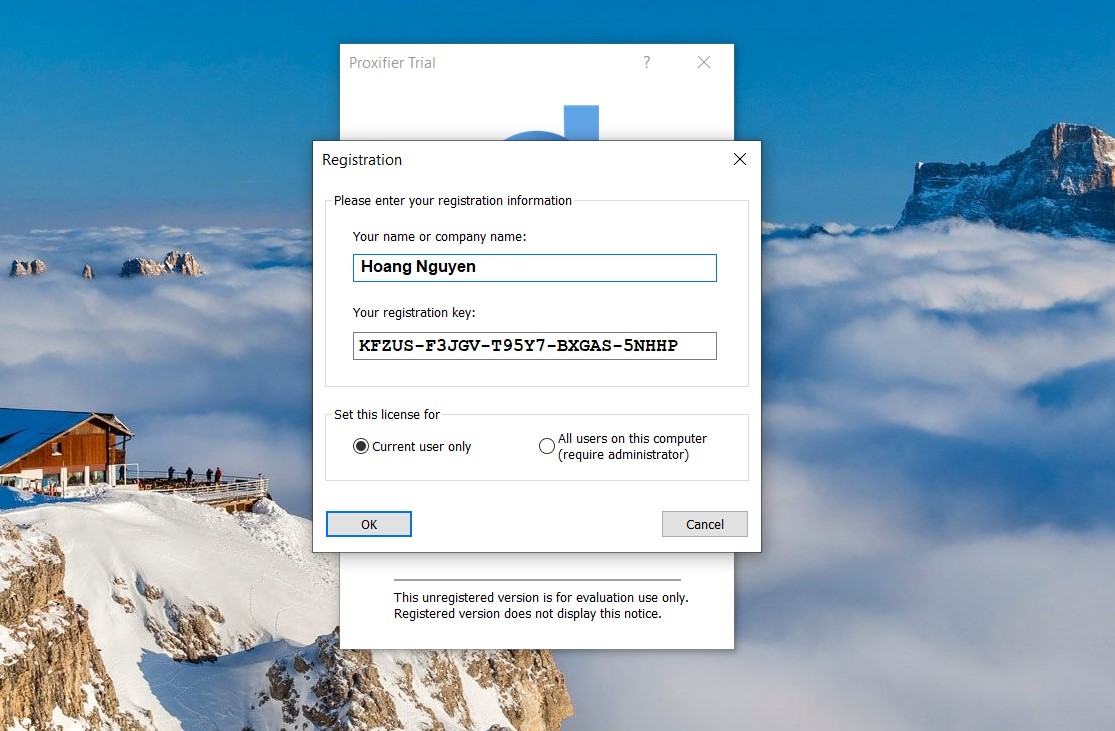Choose the All users on this computer radio button
This screenshot has height=731, width=1115.
click(x=547, y=446)
